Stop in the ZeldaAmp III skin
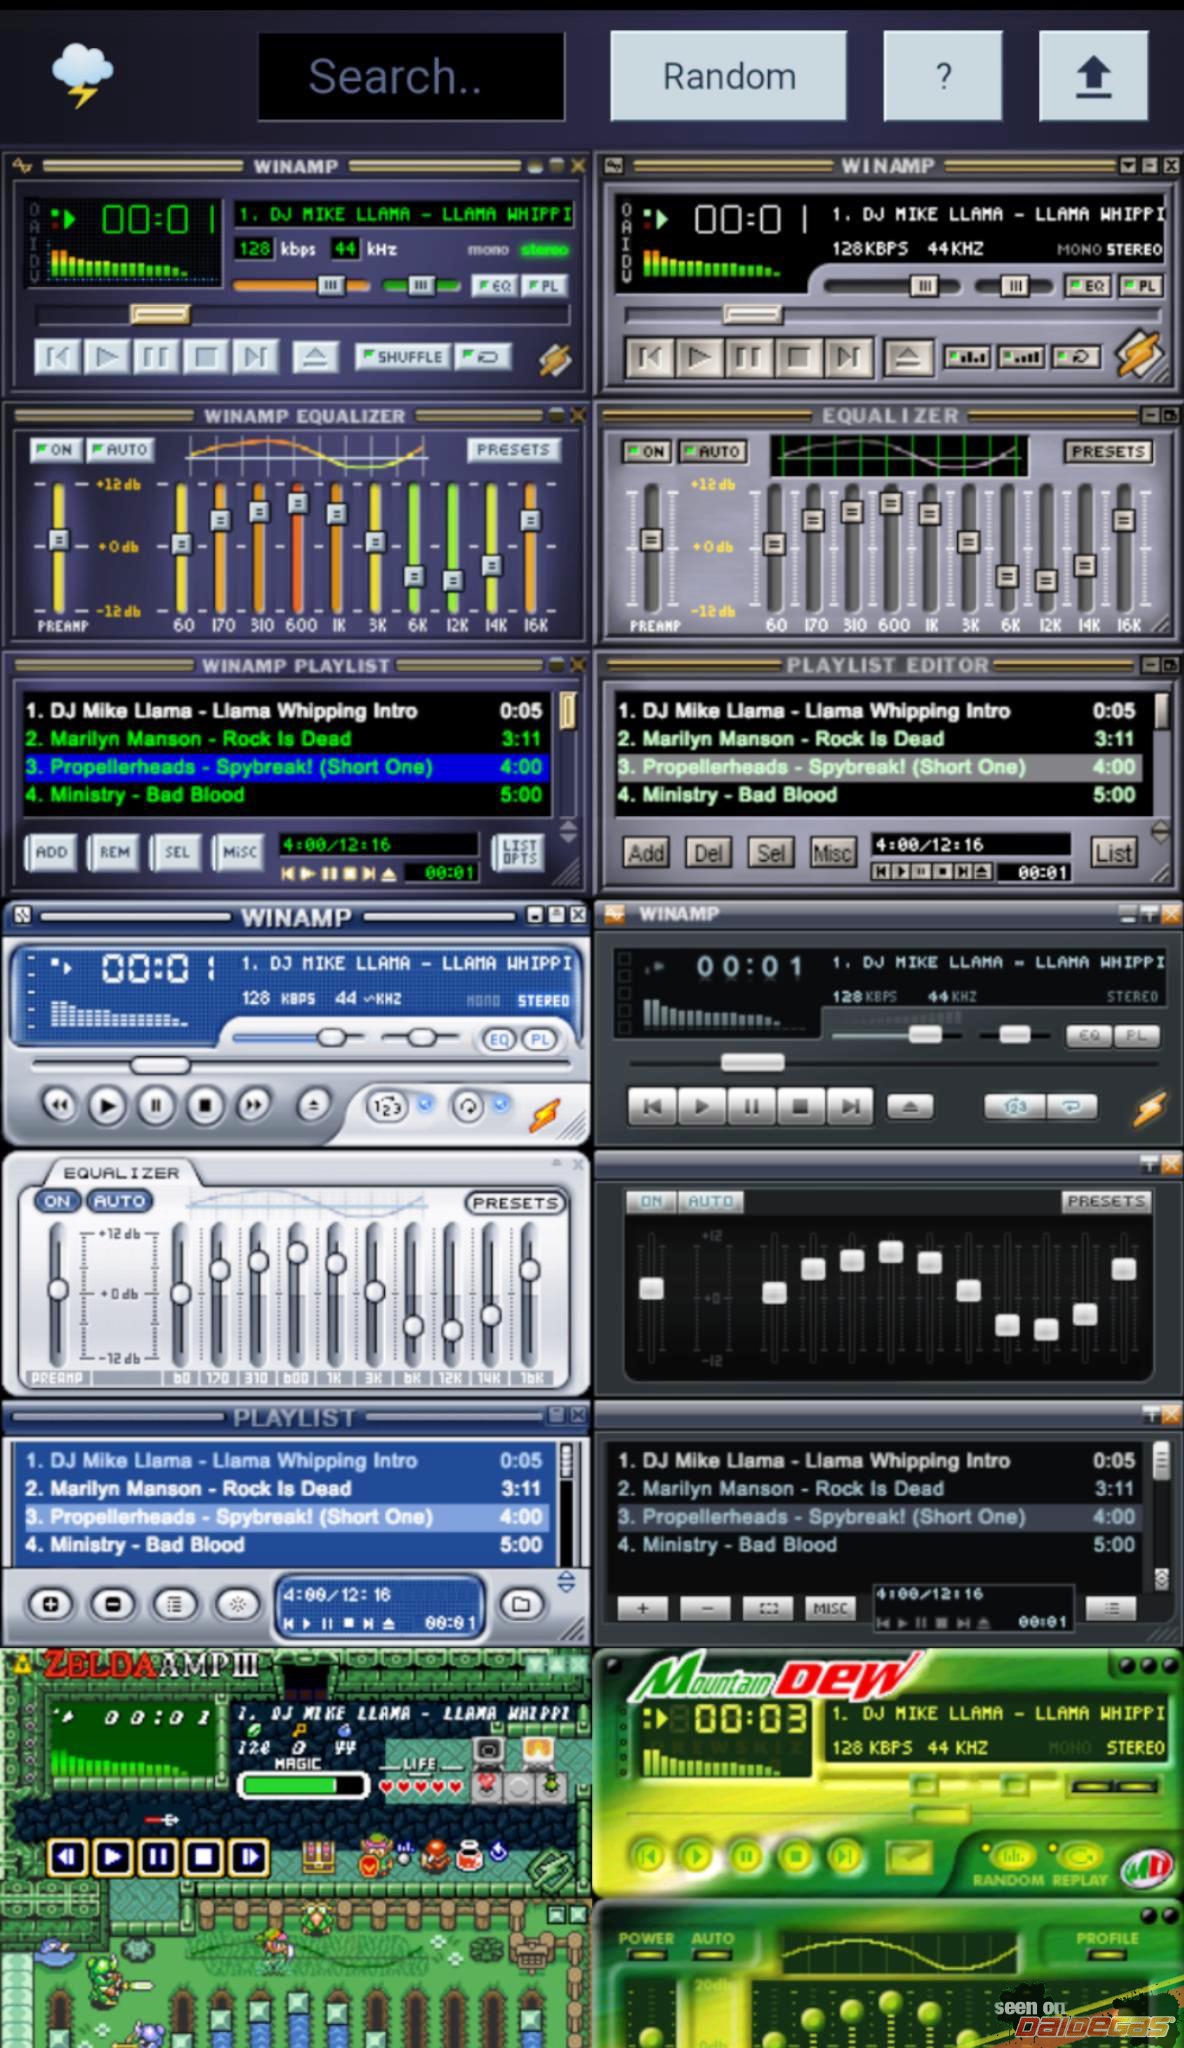 point(204,1857)
